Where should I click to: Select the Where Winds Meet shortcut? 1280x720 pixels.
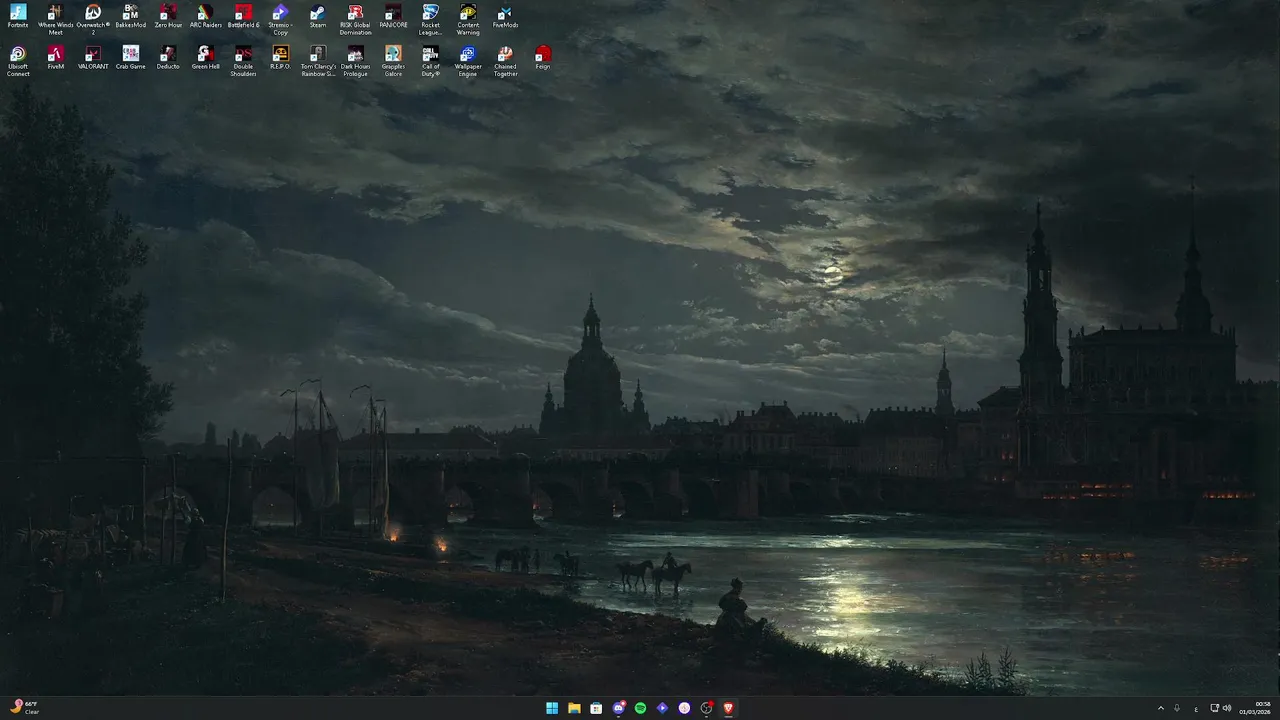56,20
